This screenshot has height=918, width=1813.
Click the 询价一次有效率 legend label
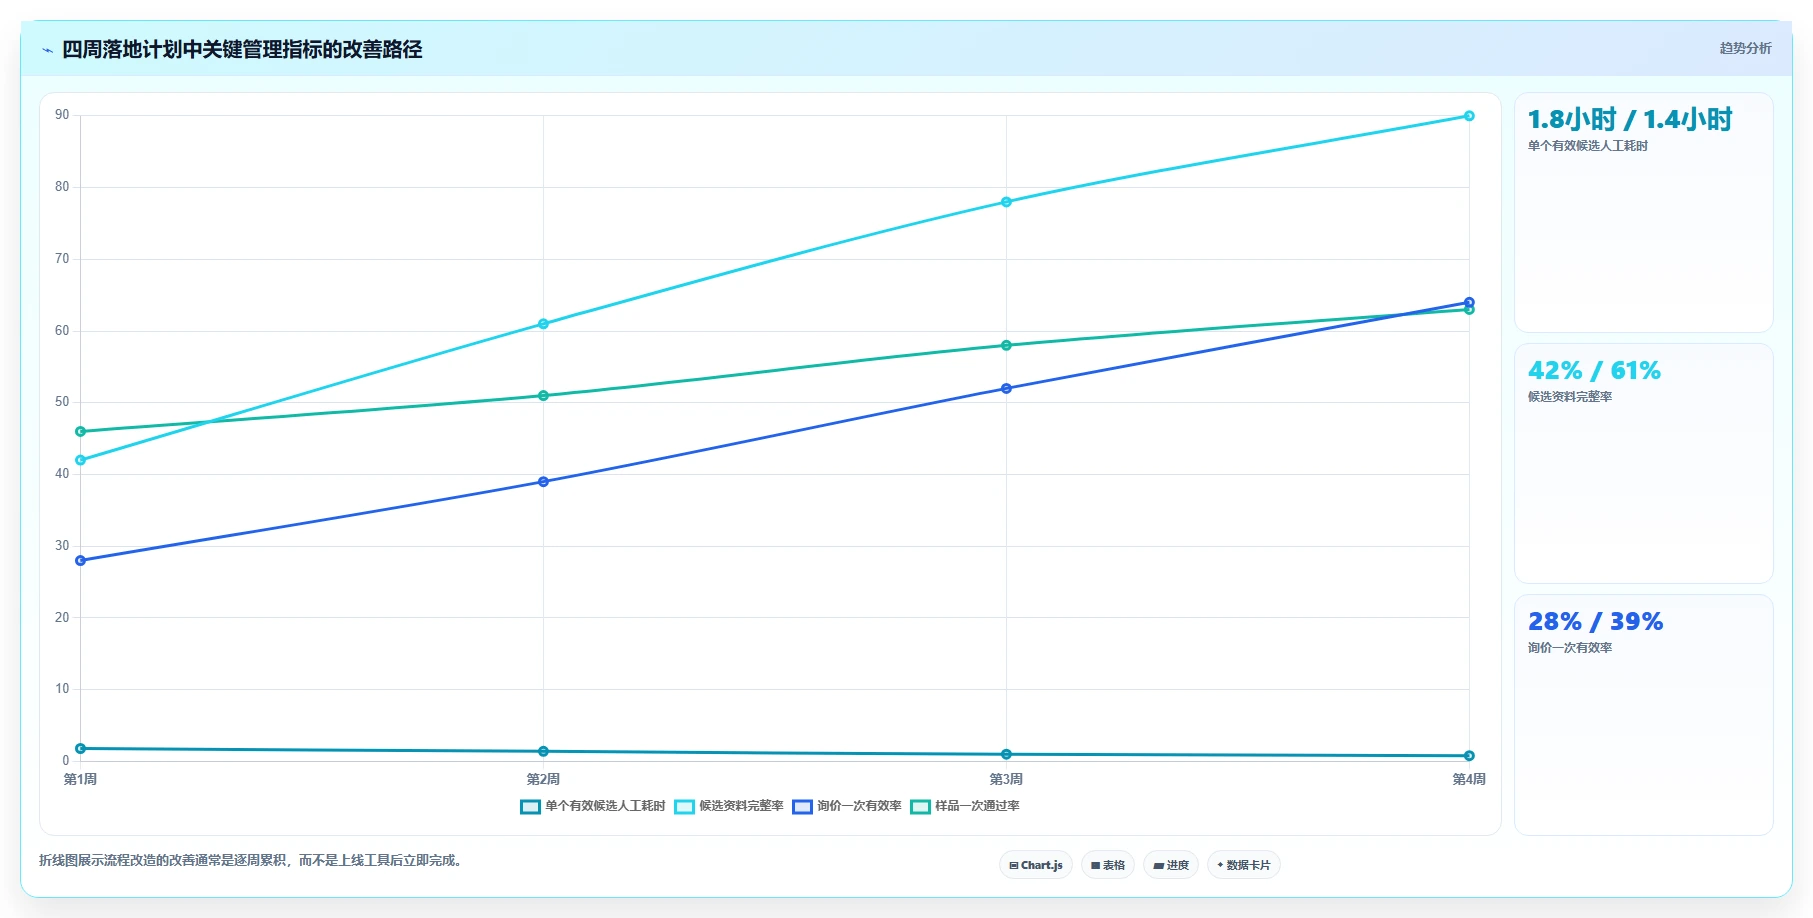pyautogui.click(x=859, y=806)
